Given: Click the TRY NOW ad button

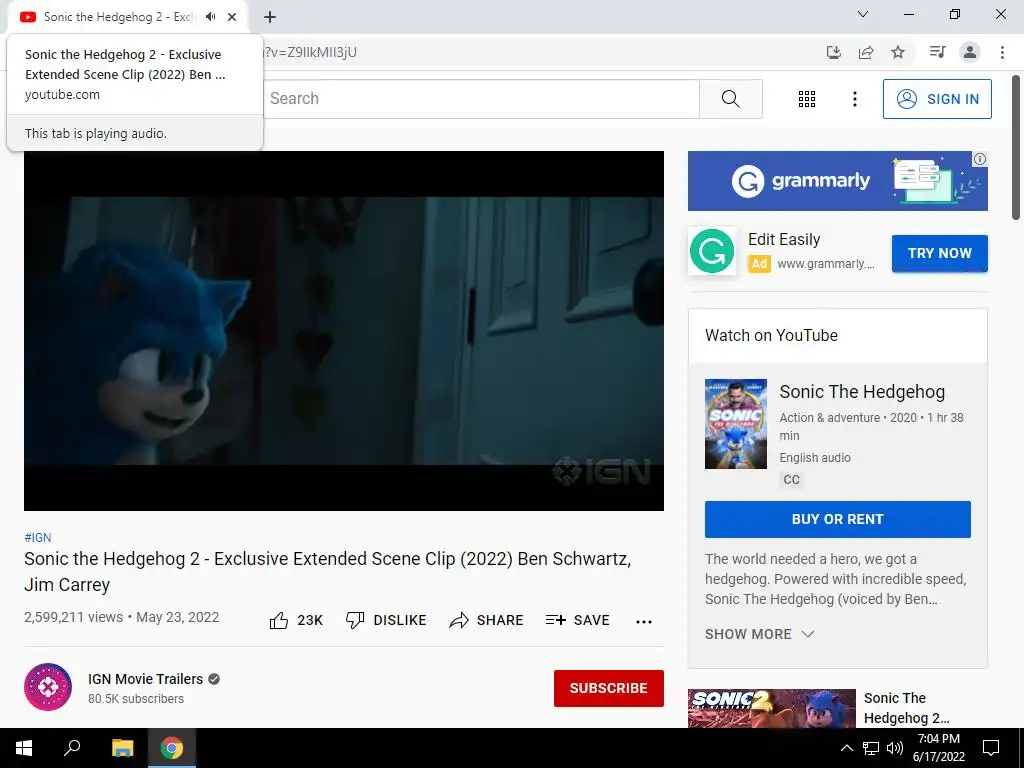Looking at the screenshot, I should pos(939,253).
